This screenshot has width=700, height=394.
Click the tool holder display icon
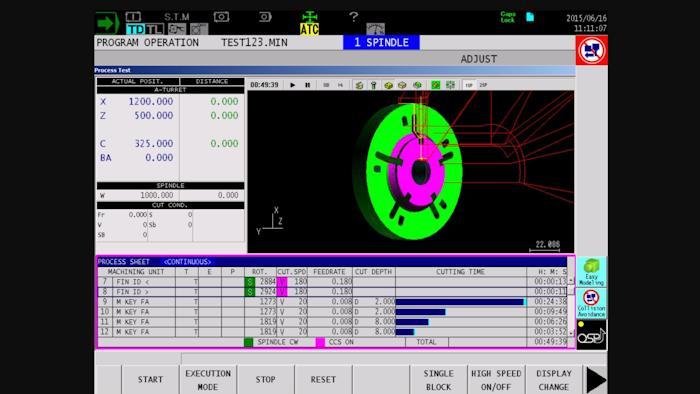pyautogui.click(x=374, y=85)
